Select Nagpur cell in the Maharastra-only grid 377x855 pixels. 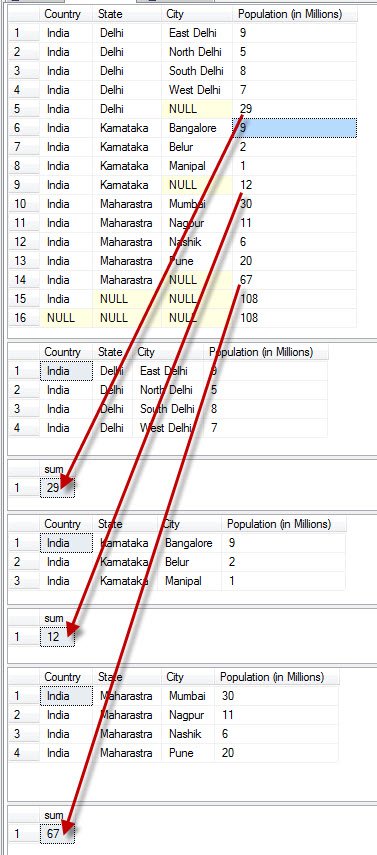click(x=188, y=715)
